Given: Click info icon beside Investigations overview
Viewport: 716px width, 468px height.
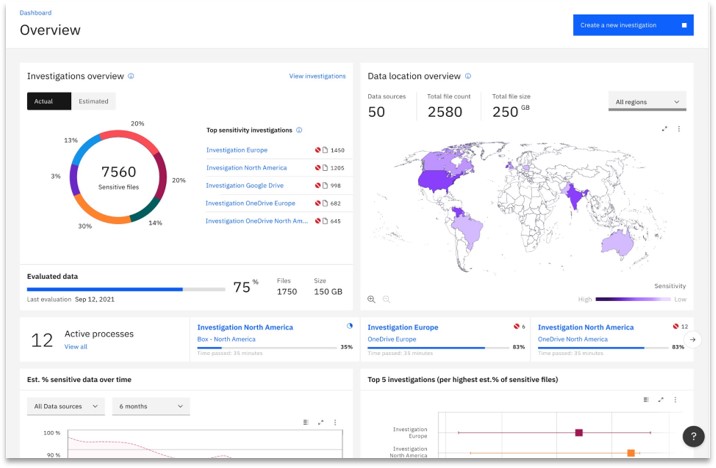Looking at the screenshot, I should (131, 76).
